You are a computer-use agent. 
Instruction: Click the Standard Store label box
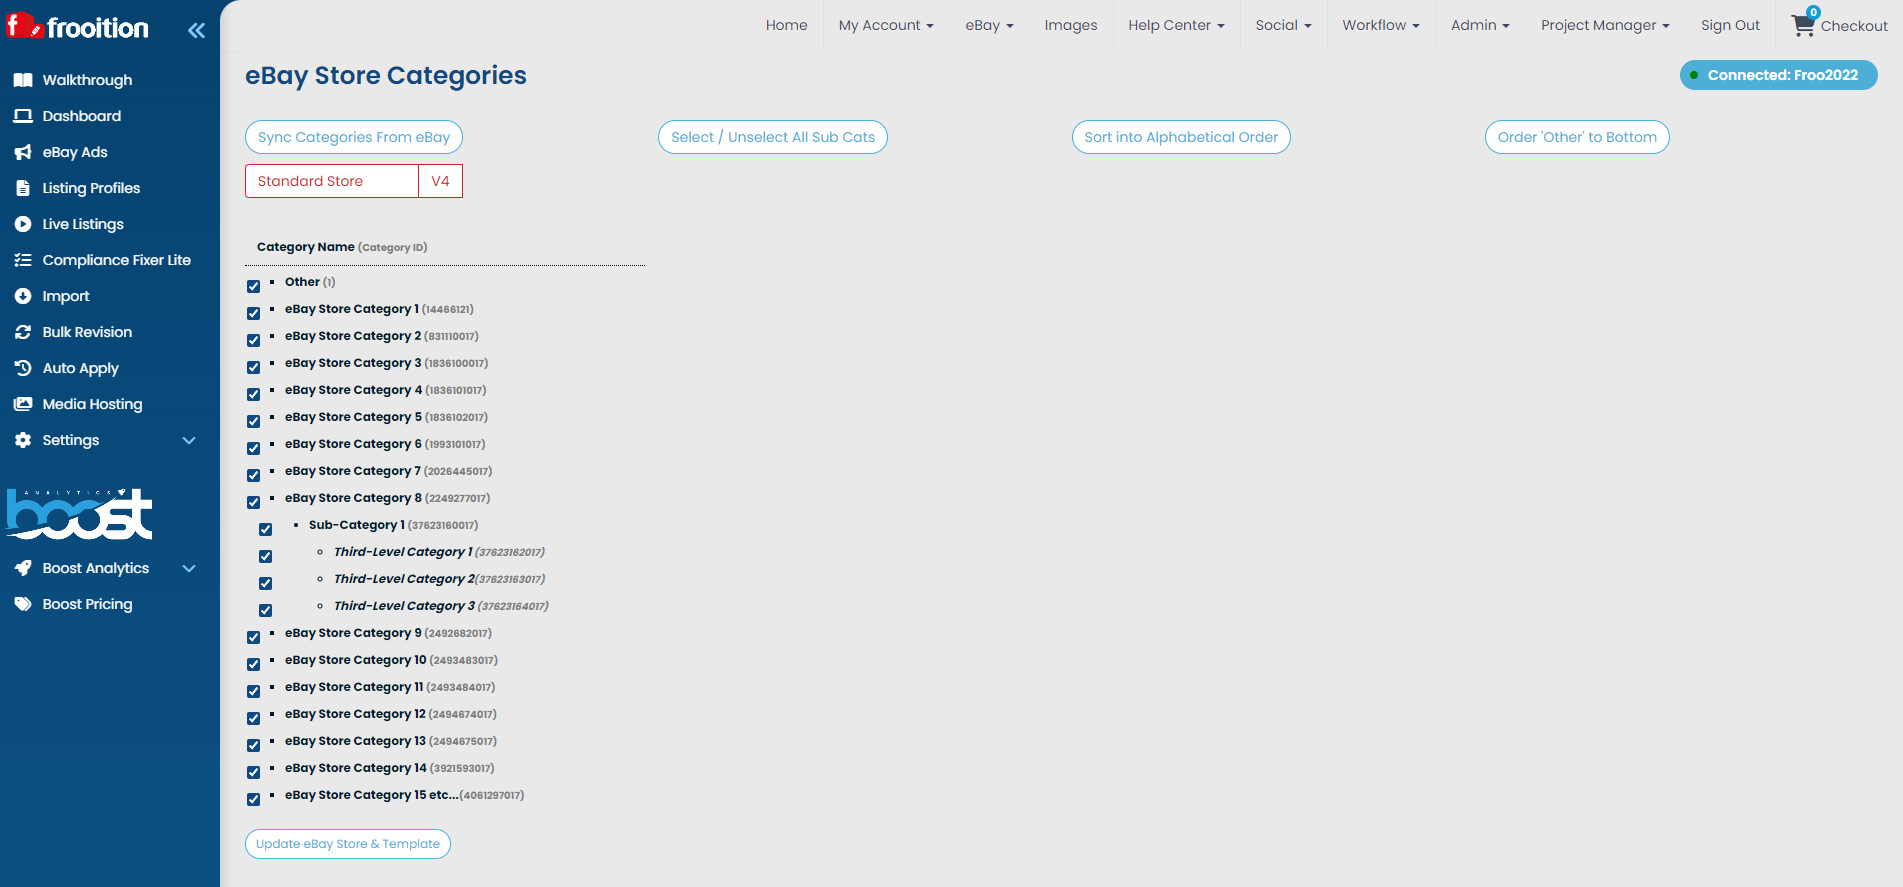click(331, 181)
